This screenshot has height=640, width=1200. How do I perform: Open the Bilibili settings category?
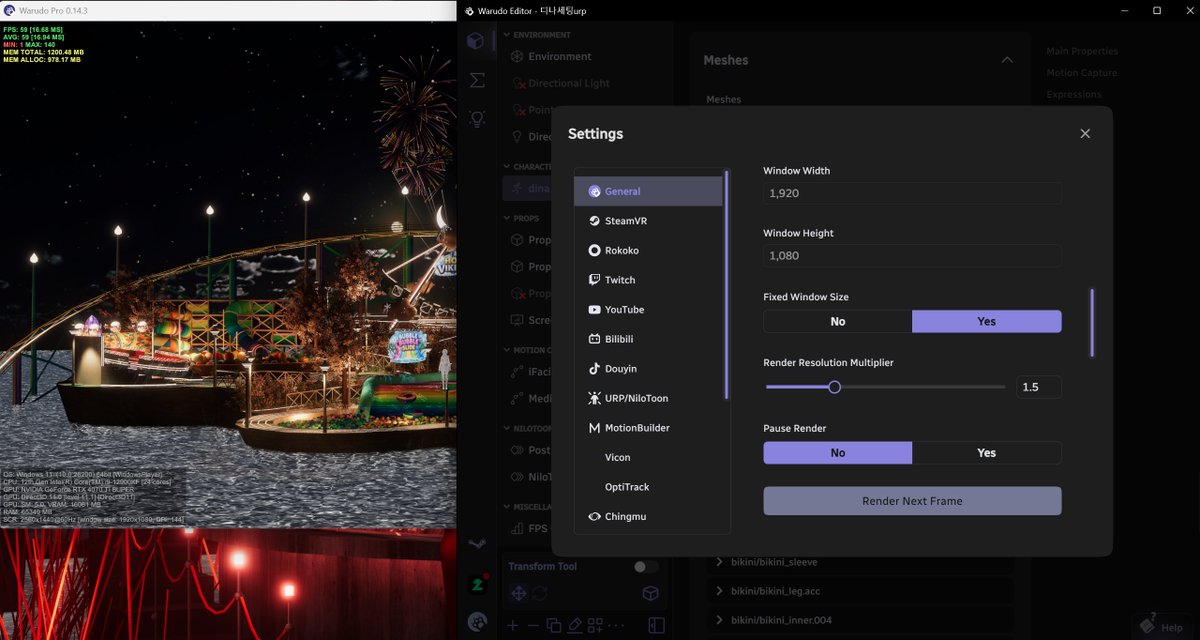[648, 339]
